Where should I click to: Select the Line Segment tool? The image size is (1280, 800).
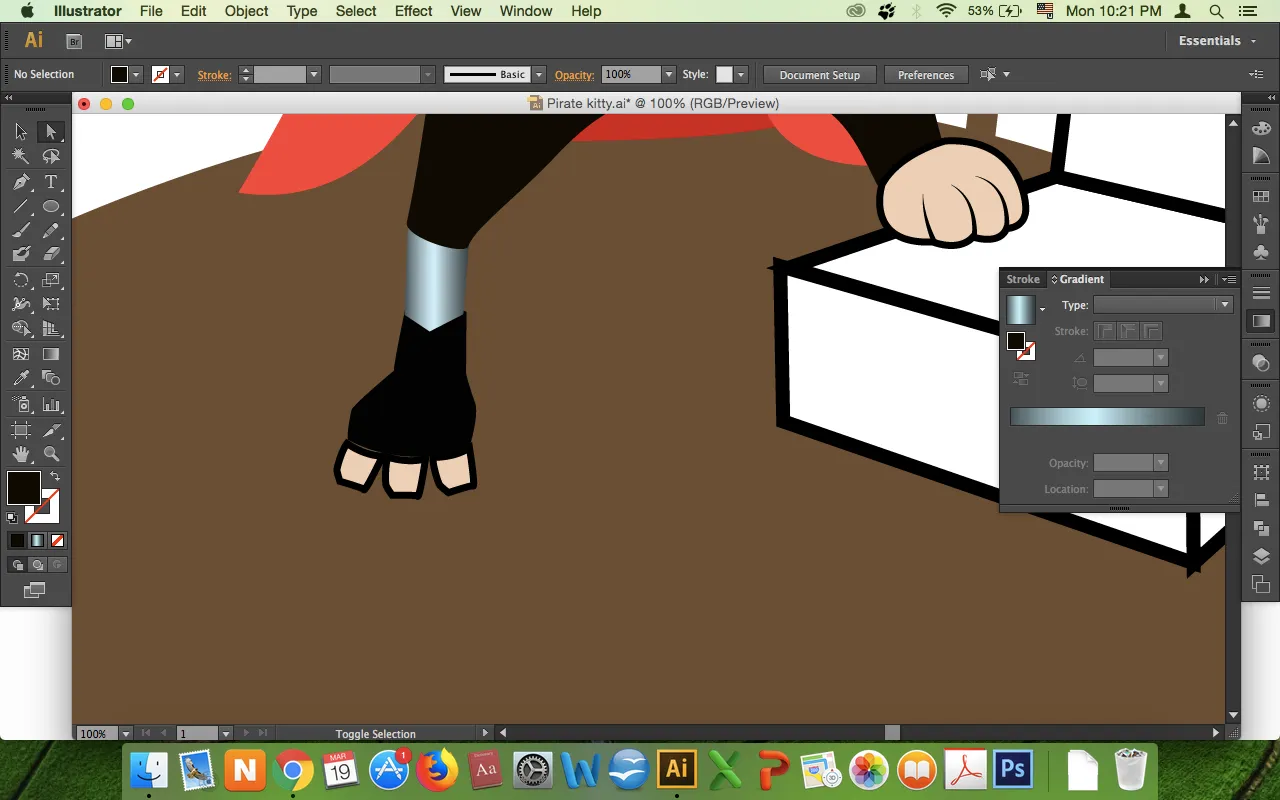coord(21,207)
